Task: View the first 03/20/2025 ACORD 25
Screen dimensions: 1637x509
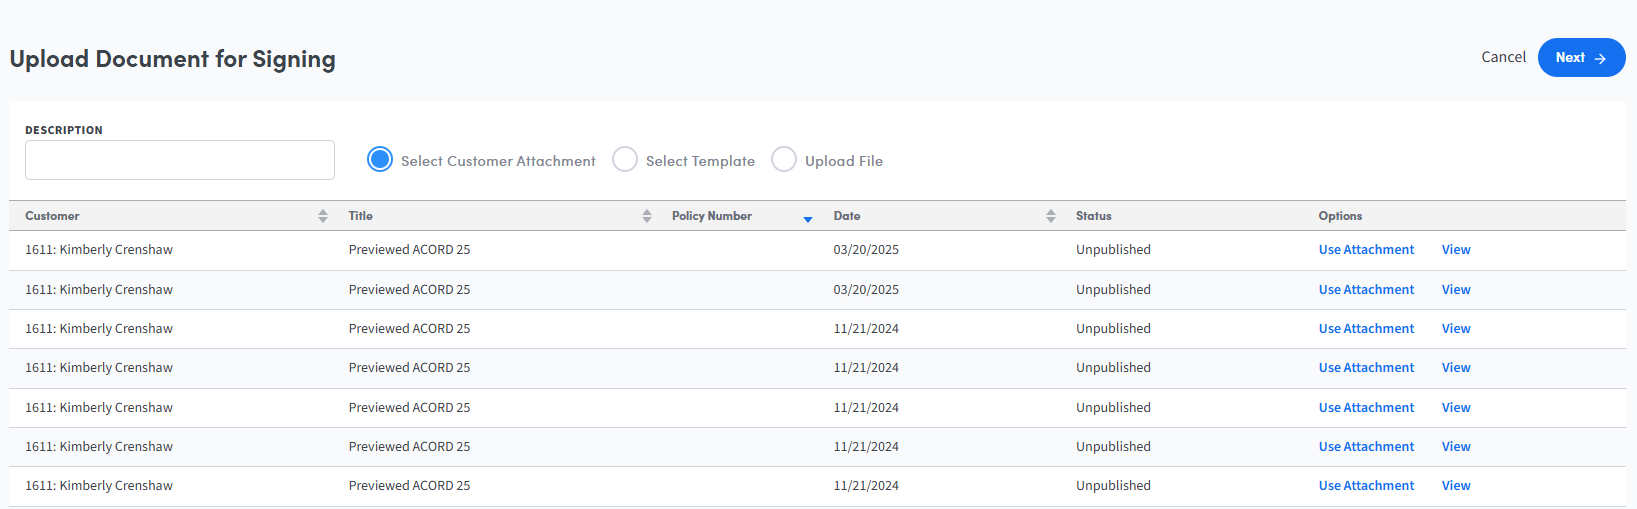Action: [x=1456, y=250]
